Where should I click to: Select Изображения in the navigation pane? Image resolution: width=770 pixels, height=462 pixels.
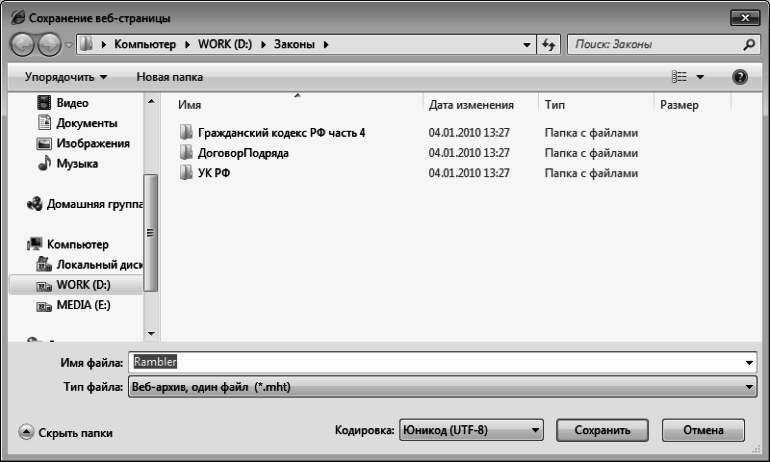pos(93,143)
